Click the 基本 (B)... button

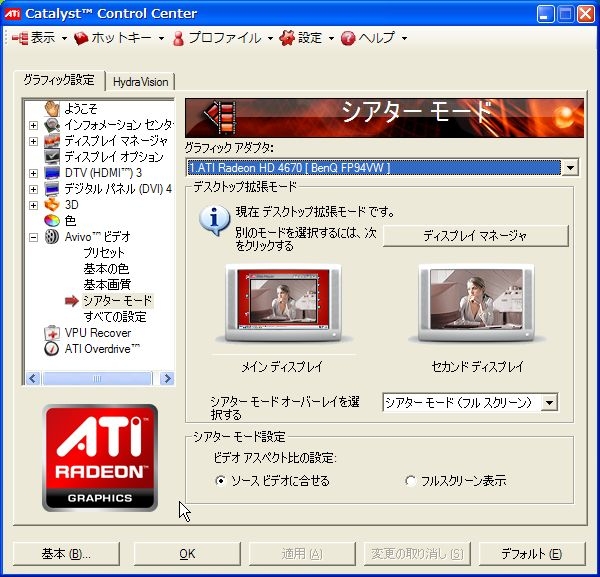[x=66, y=554]
